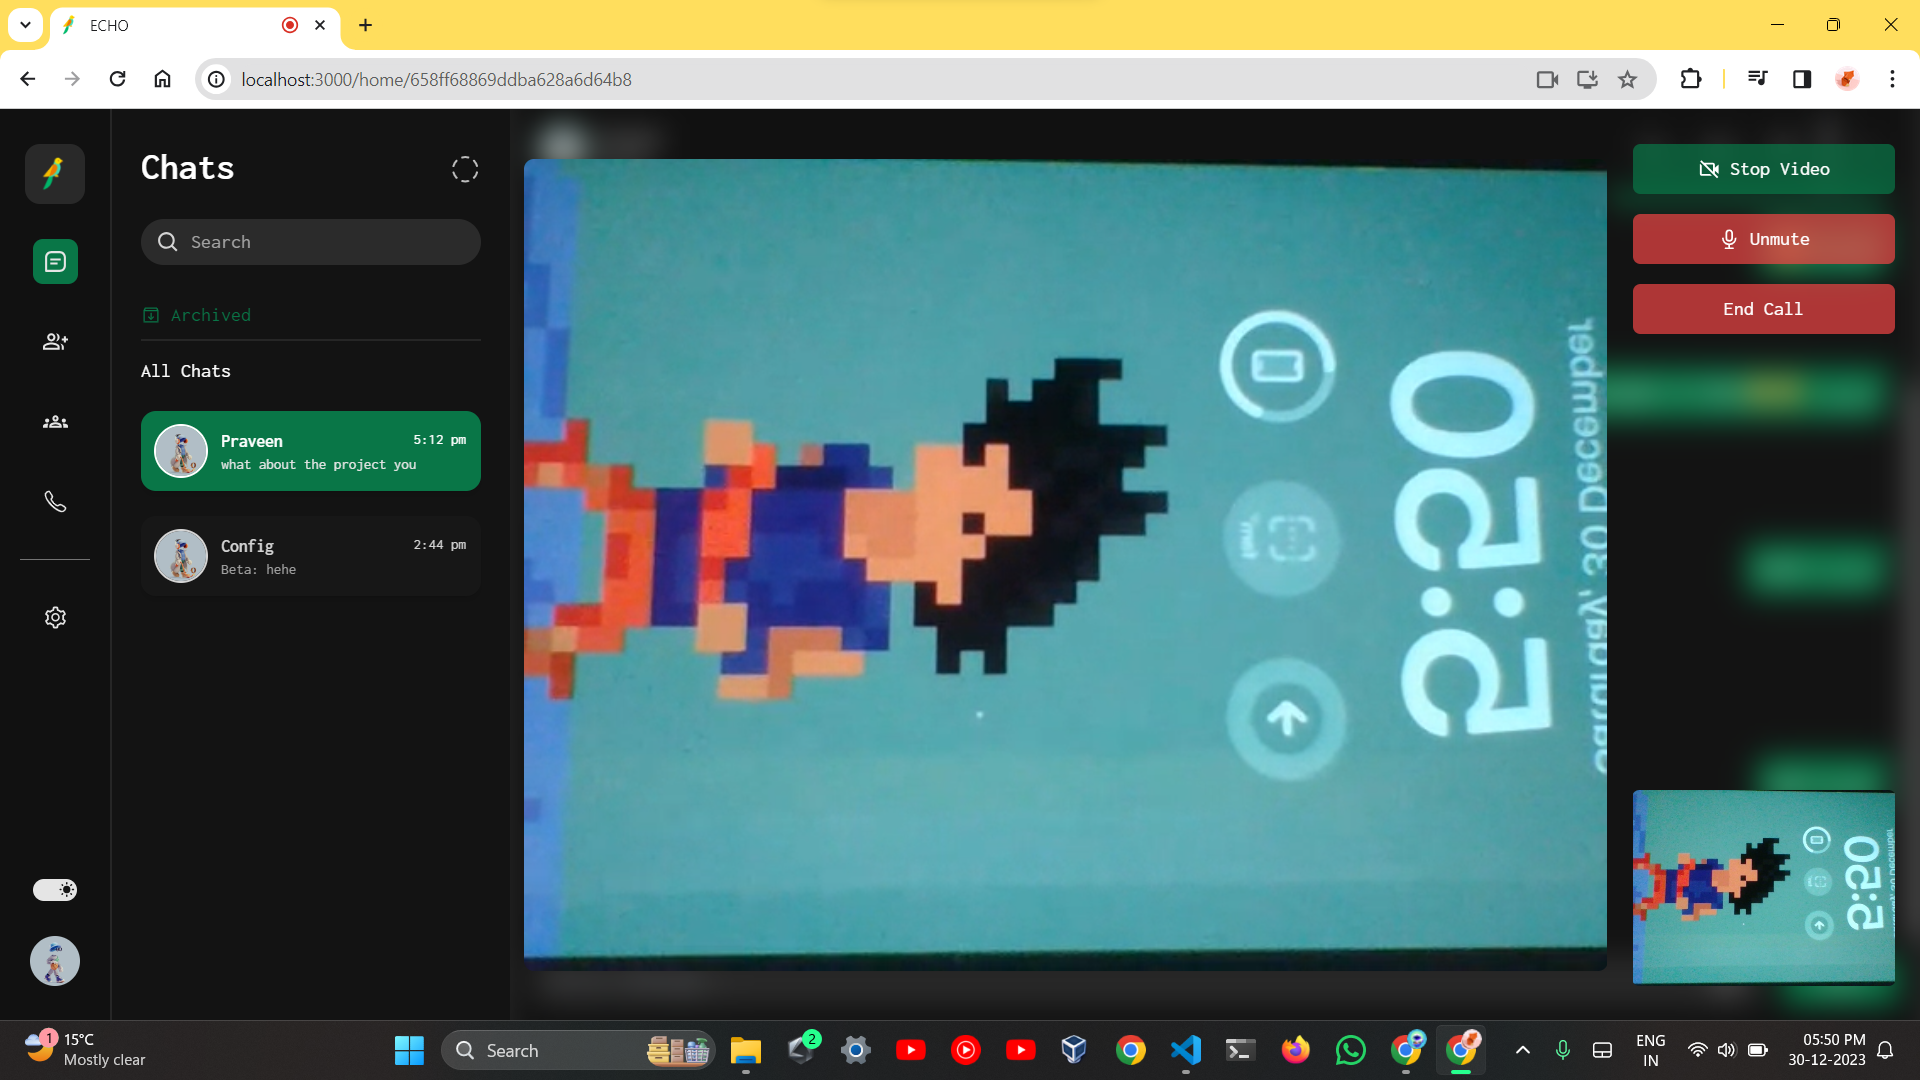Click the dashed circle icon beside Chats
Image resolution: width=1920 pixels, height=1080 pixels.
(x=464, y=169)
